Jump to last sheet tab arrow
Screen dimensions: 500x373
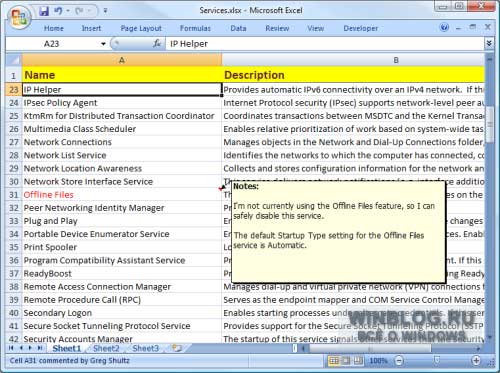40,348
